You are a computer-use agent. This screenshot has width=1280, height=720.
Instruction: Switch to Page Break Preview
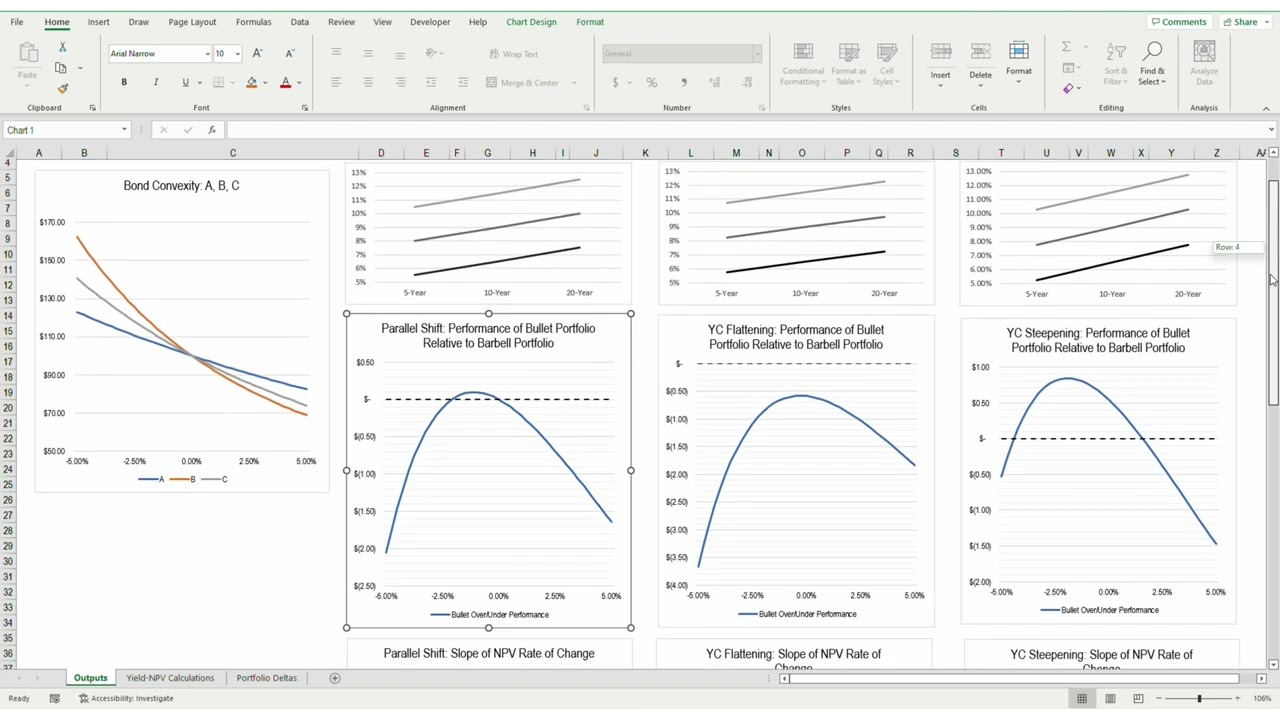[1138, 698]
